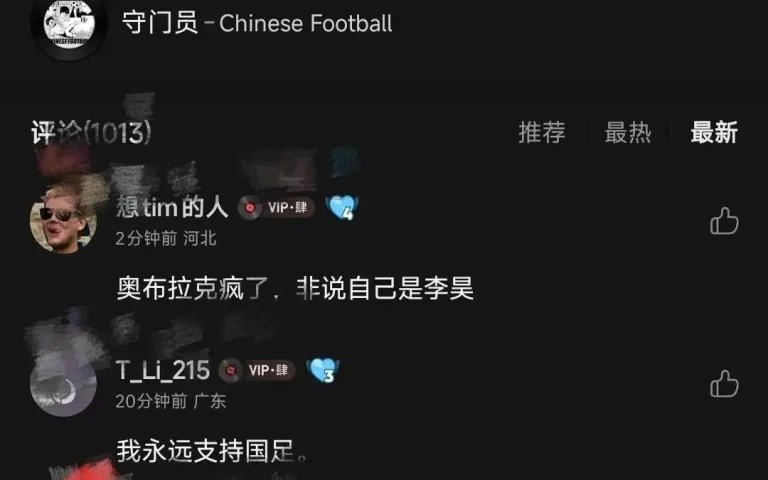The width and height of the screenshot is (768, 480).
Task: Tap the comment 奥布拉克疯了，非说自己是李昊
Action: pyautogui.click(x=295, y=288)
